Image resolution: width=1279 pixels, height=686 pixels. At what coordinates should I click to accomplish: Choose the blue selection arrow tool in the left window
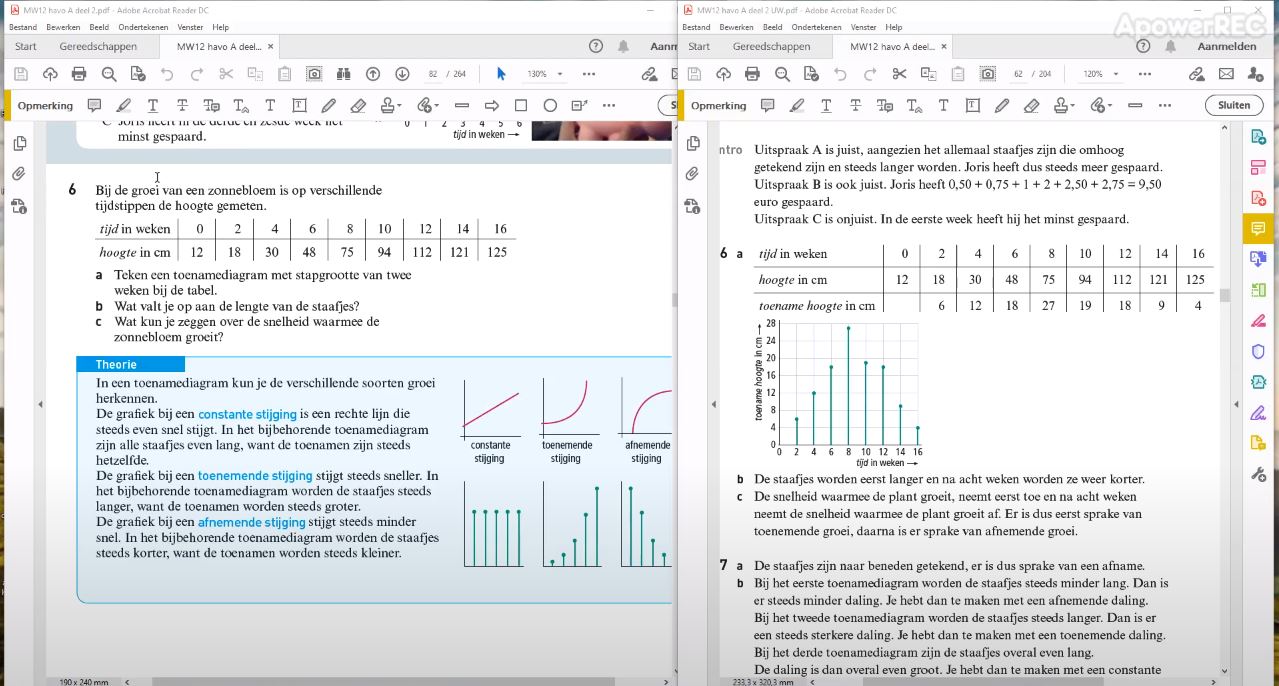(x=501, y=74)
